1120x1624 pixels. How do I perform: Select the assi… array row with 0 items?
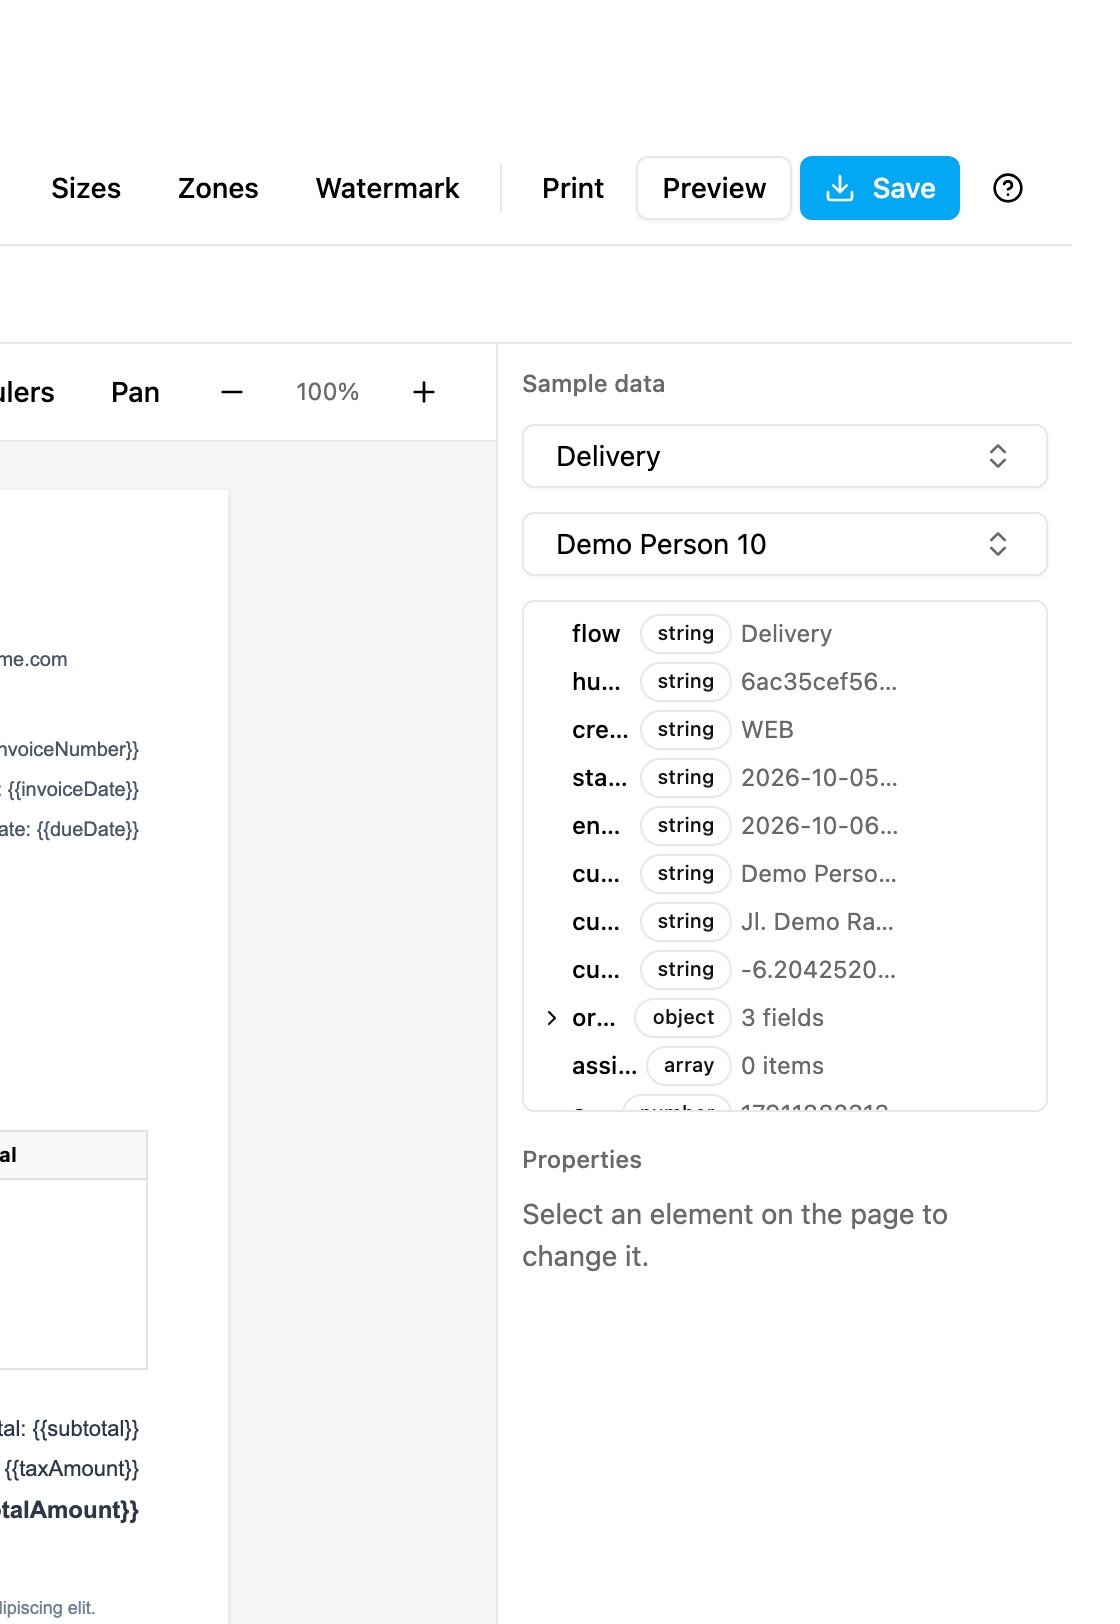point(785,1066)
